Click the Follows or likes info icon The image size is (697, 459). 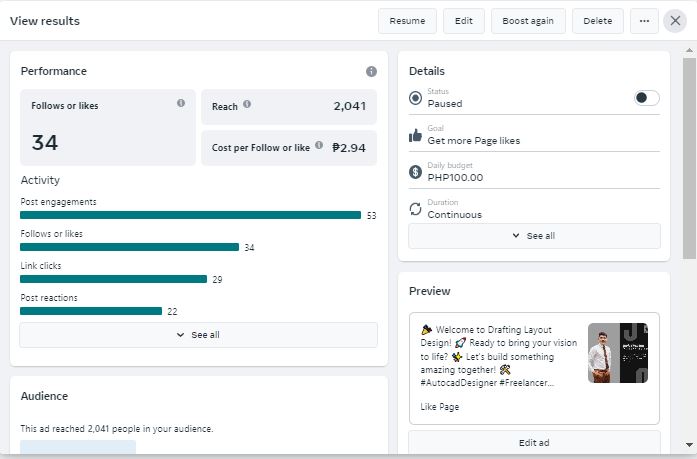181,103
